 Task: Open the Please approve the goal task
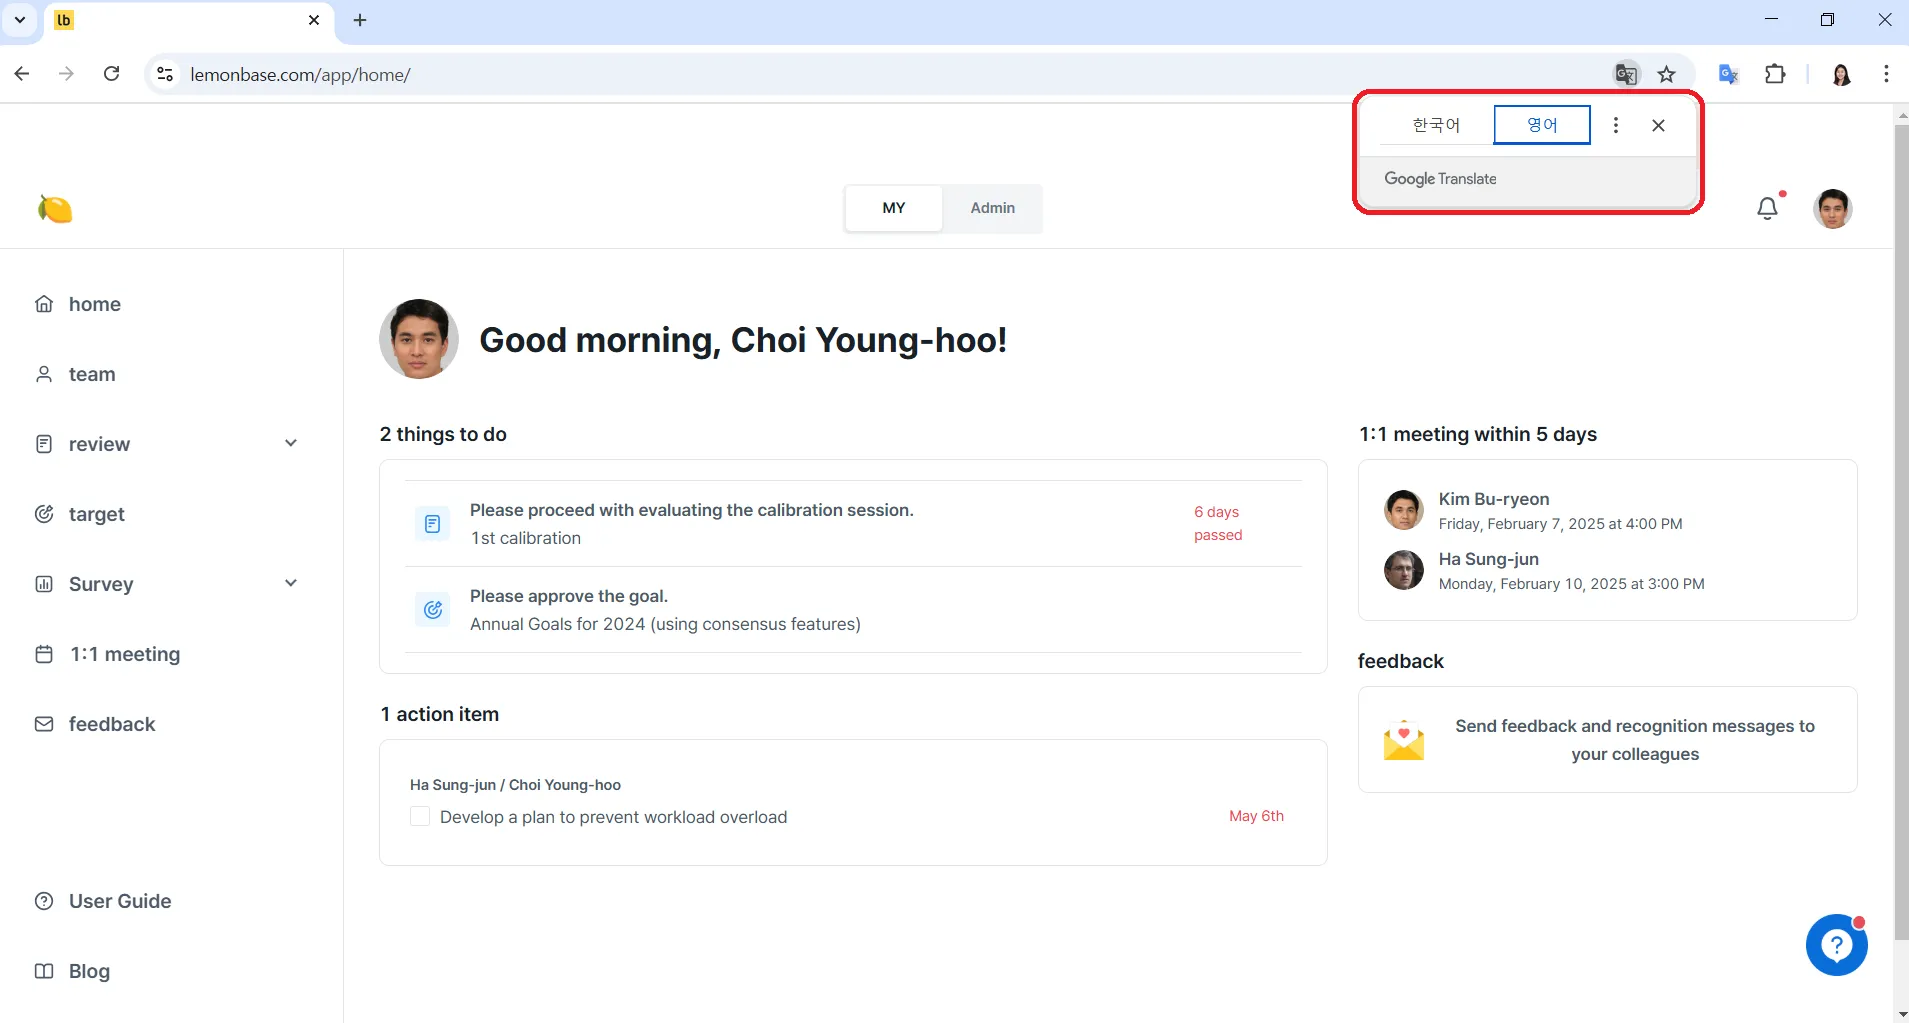pos(853,610)
